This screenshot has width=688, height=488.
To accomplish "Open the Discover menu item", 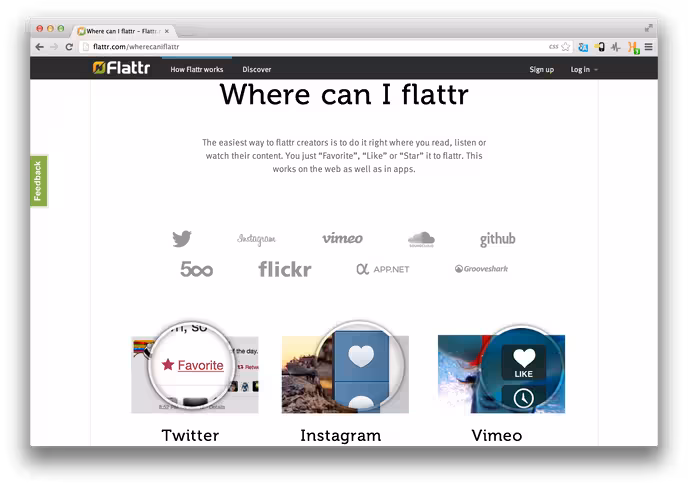I will pos(257,69).
